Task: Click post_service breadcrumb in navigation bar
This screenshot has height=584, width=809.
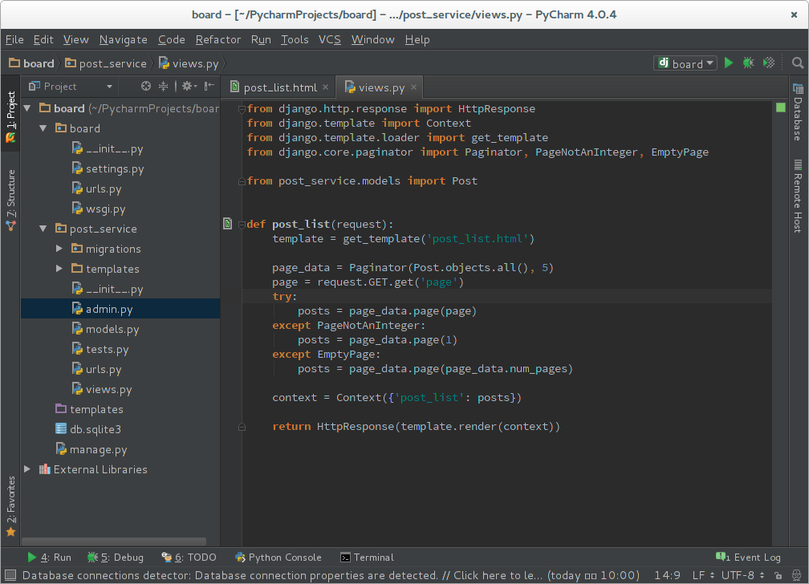Action: [106, 63]
